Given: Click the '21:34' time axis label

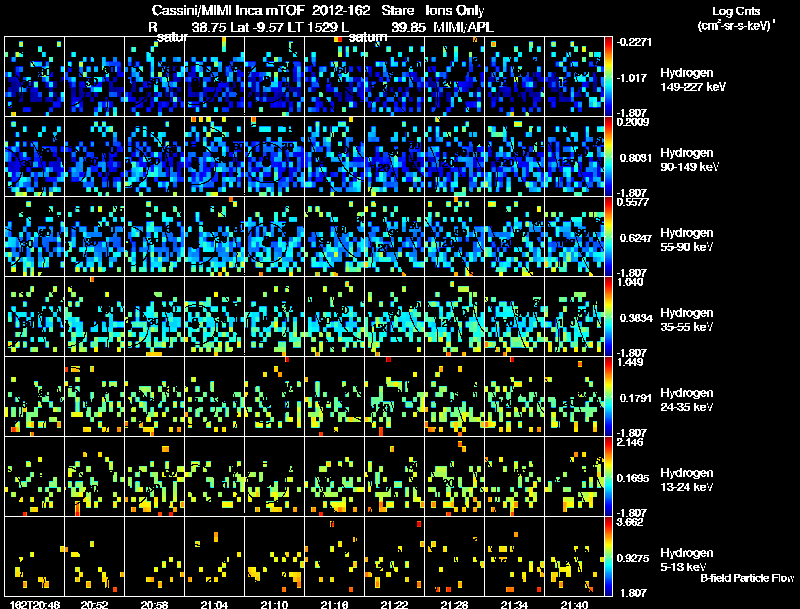Looking at the screenshot, I should click(x=514, y=605).
